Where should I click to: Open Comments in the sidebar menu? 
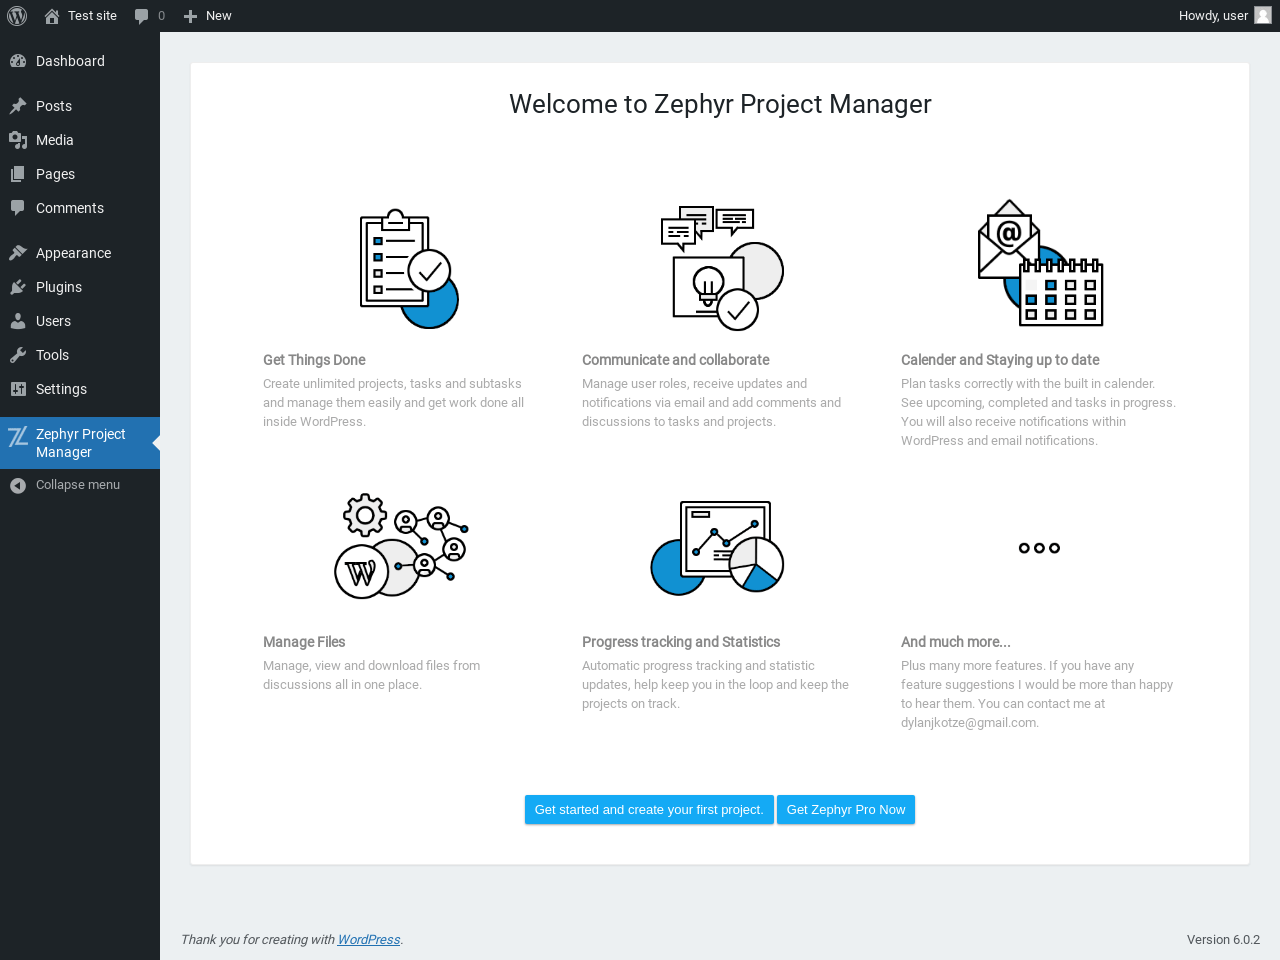[x=80, y=208]
